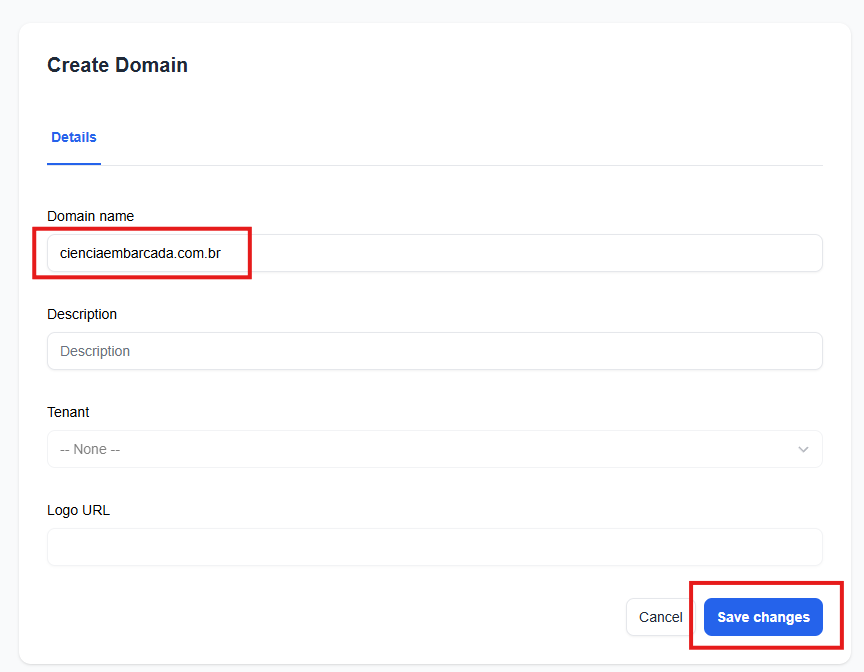Click the blue underline beneath Details tab
The image size is (864, 672).
pyautogui.click(x=74, y=163)
